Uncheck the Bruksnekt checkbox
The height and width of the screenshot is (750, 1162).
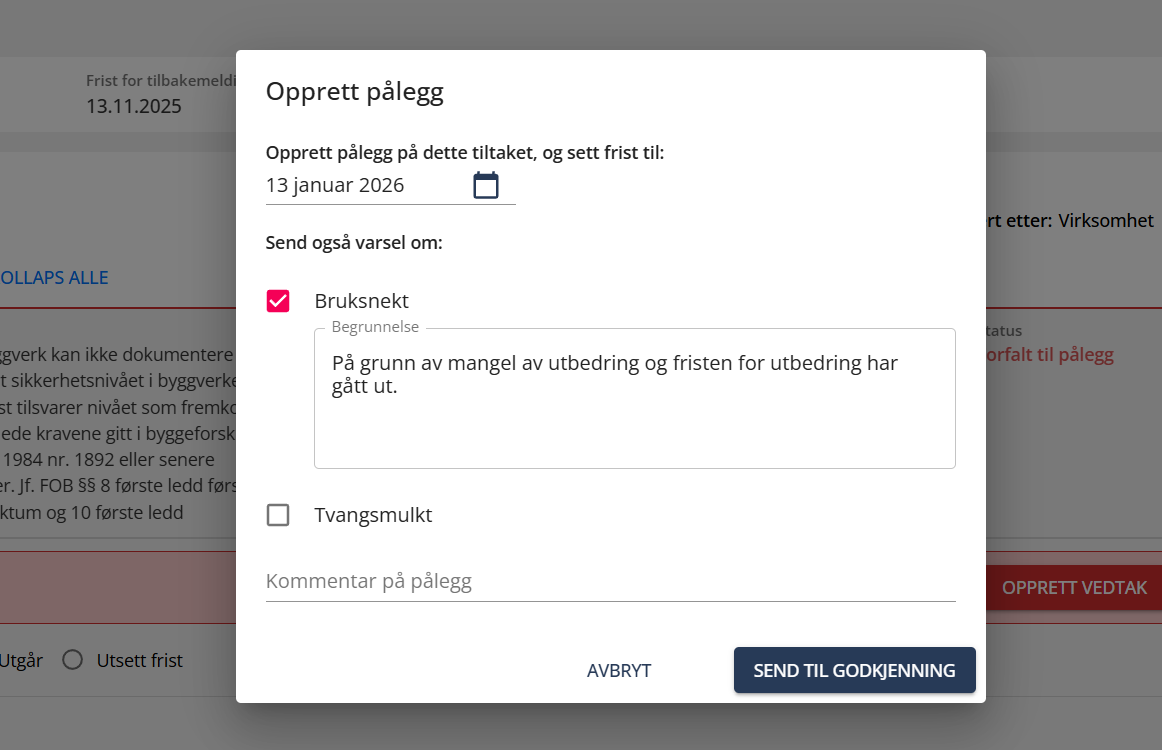pyautogui.click(x=278, y=301)
